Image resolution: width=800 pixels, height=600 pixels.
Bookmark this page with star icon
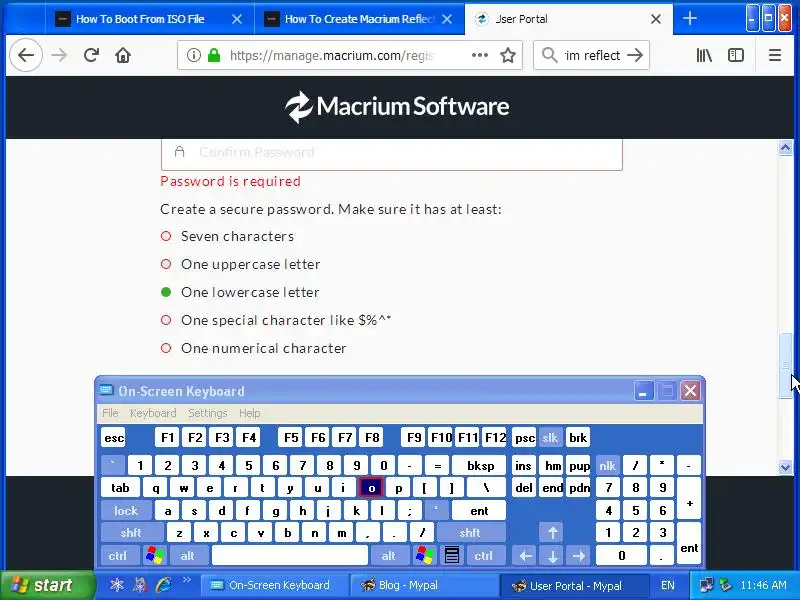tap(508, 55)
